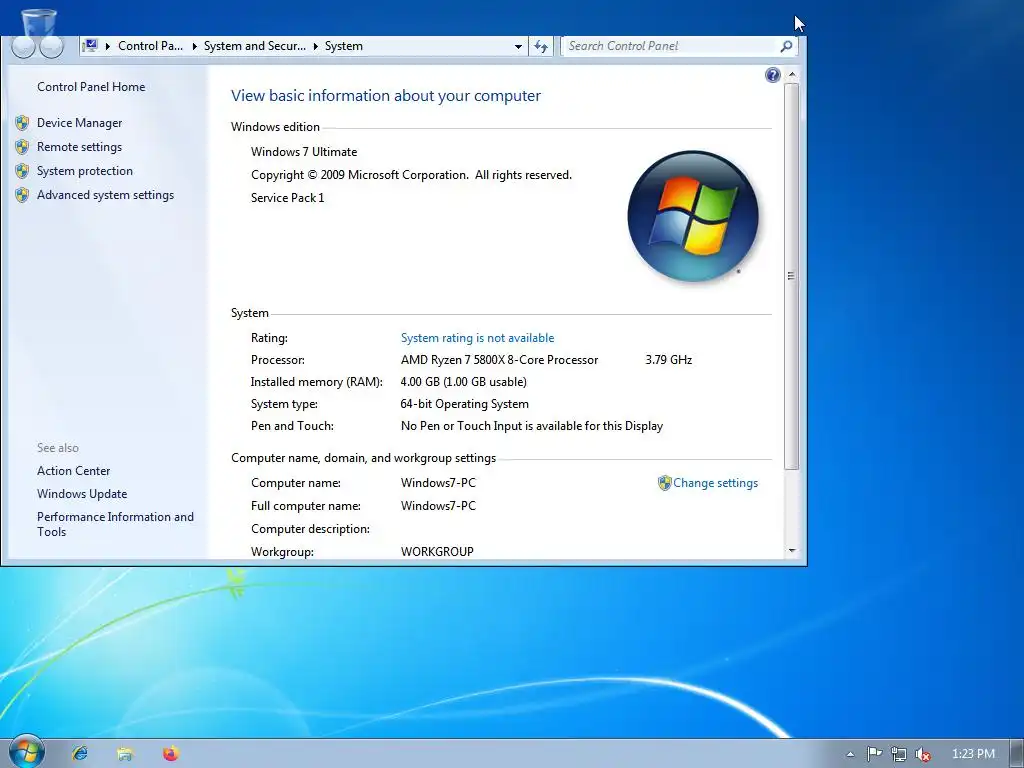Click the Device Manager shield icon
This screenshot has width=1024, height=768.
[x=22, y=123]
